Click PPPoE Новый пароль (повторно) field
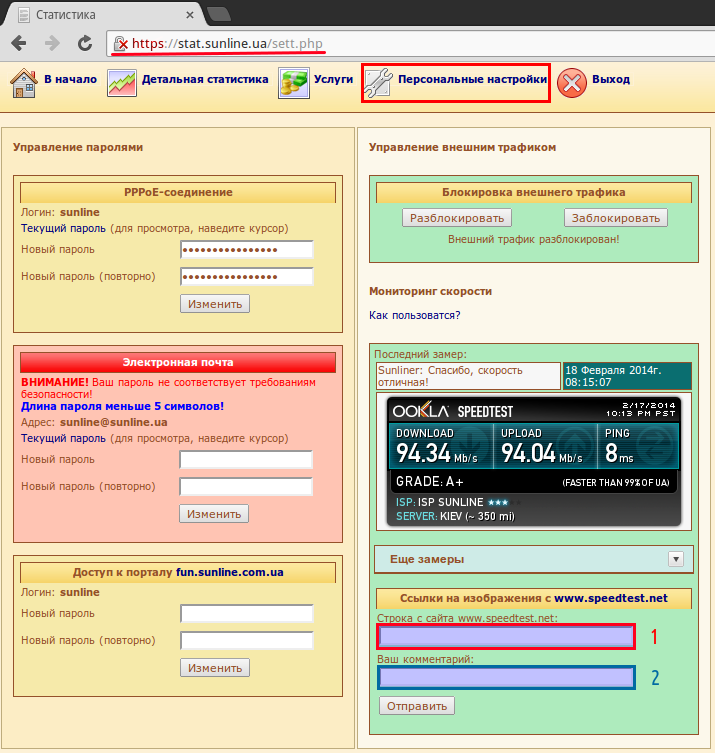This screenshot has height=753, width=715. click(x=247, y=277)
